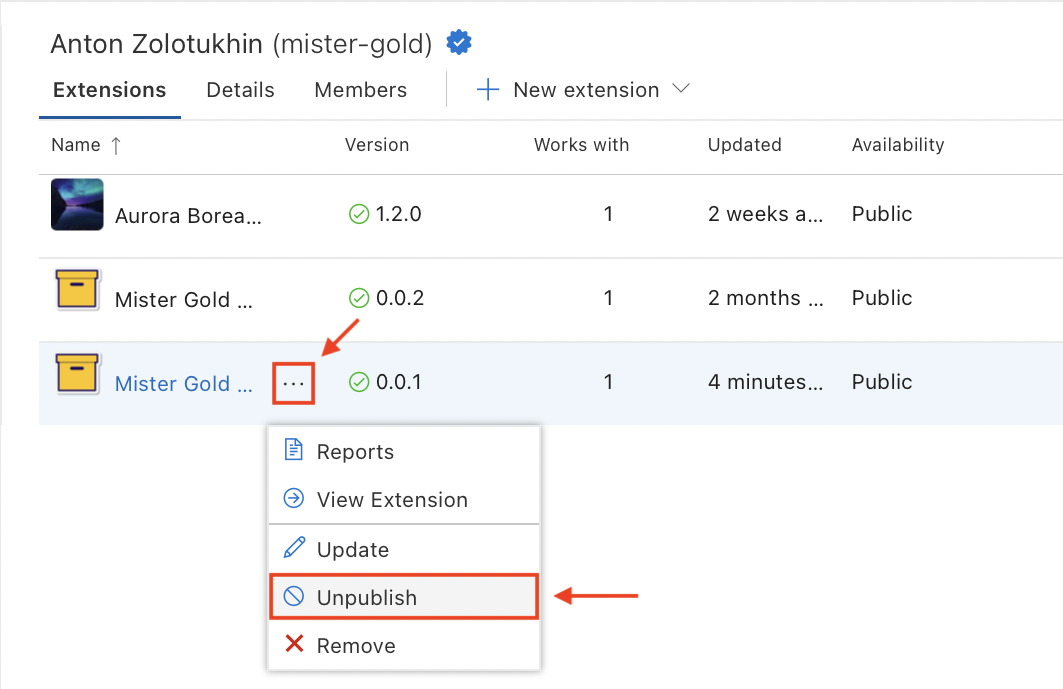Click the red Remove X icon

click(x=294, y=644)
